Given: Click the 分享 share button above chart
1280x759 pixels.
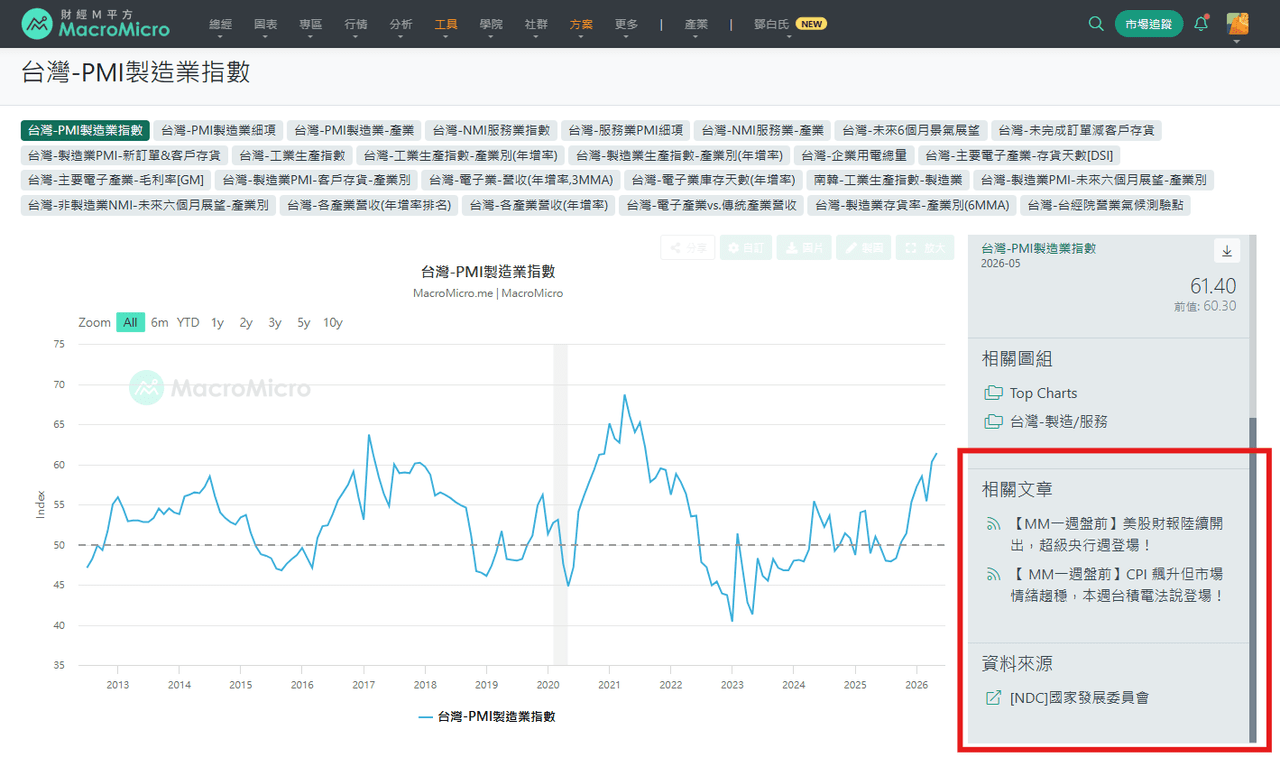Looking at the screenshot, I should 688,248.
